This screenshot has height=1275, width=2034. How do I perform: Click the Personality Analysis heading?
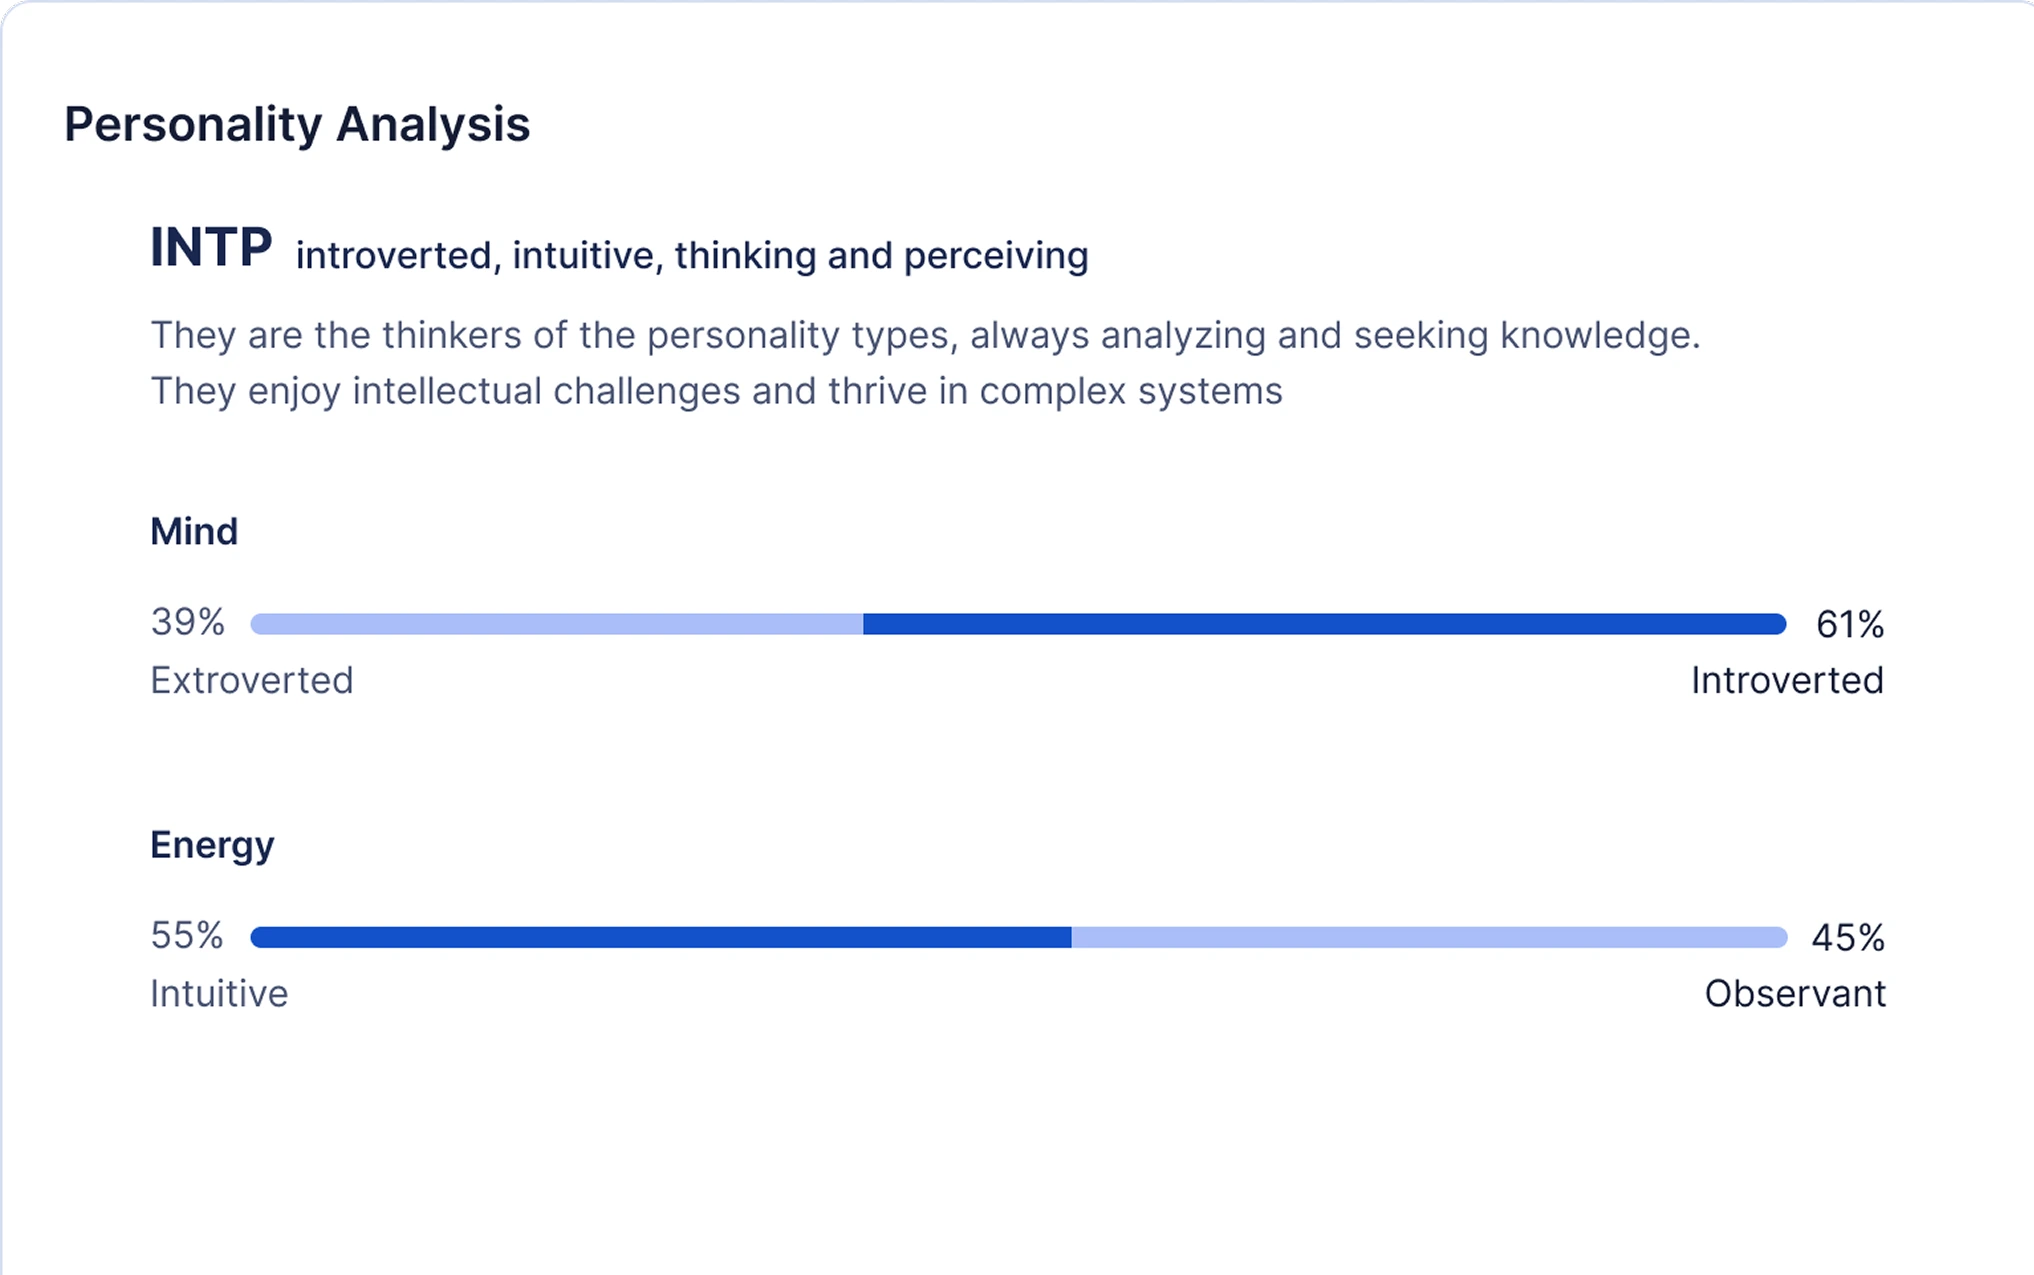(x=297, y=125)
